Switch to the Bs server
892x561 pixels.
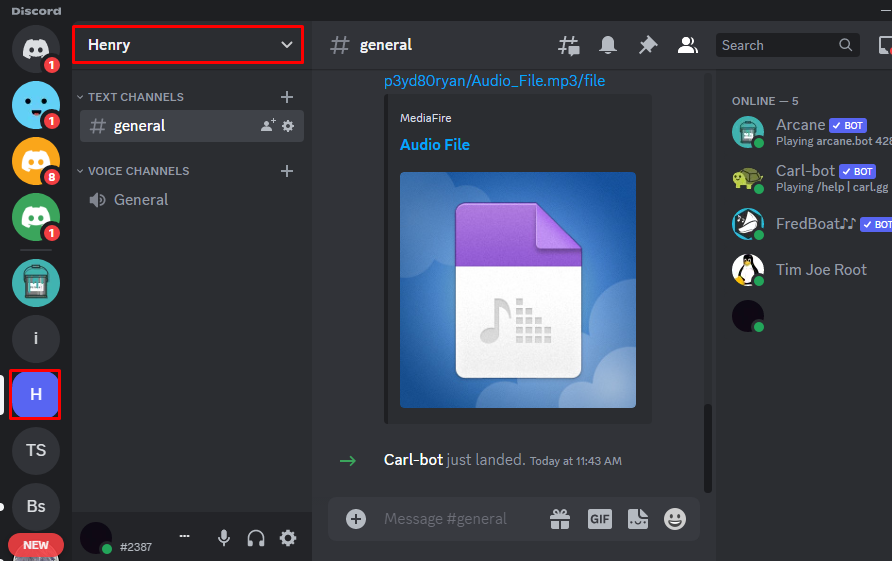pyautogui.click(x=36, y=506)
